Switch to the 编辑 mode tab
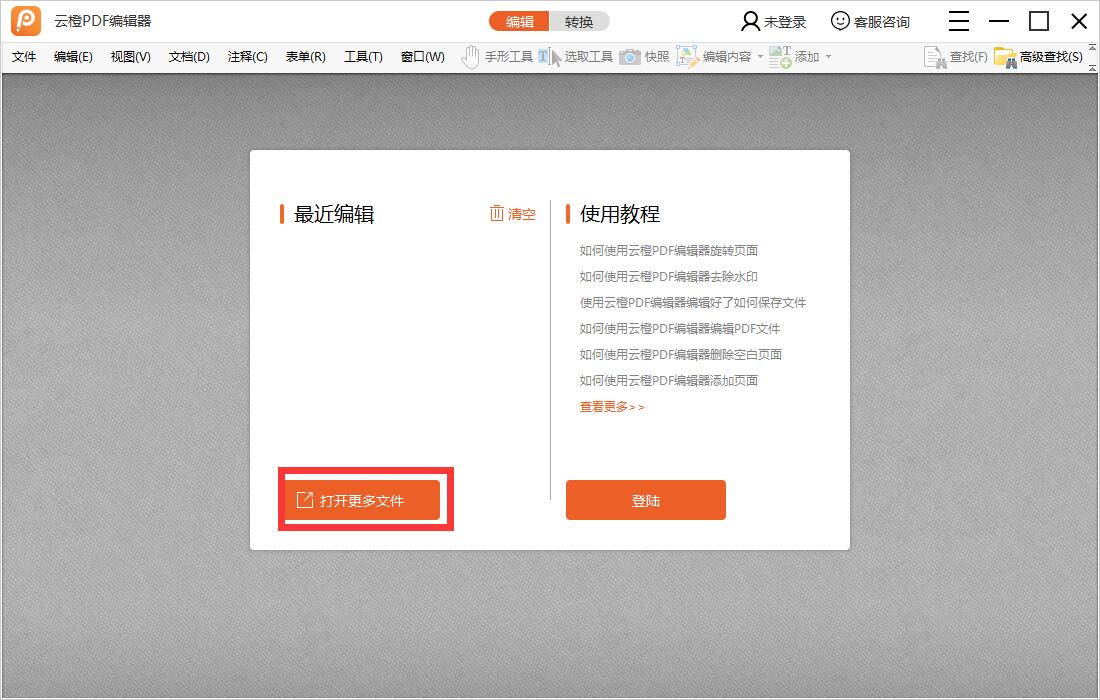 point(519,22)
